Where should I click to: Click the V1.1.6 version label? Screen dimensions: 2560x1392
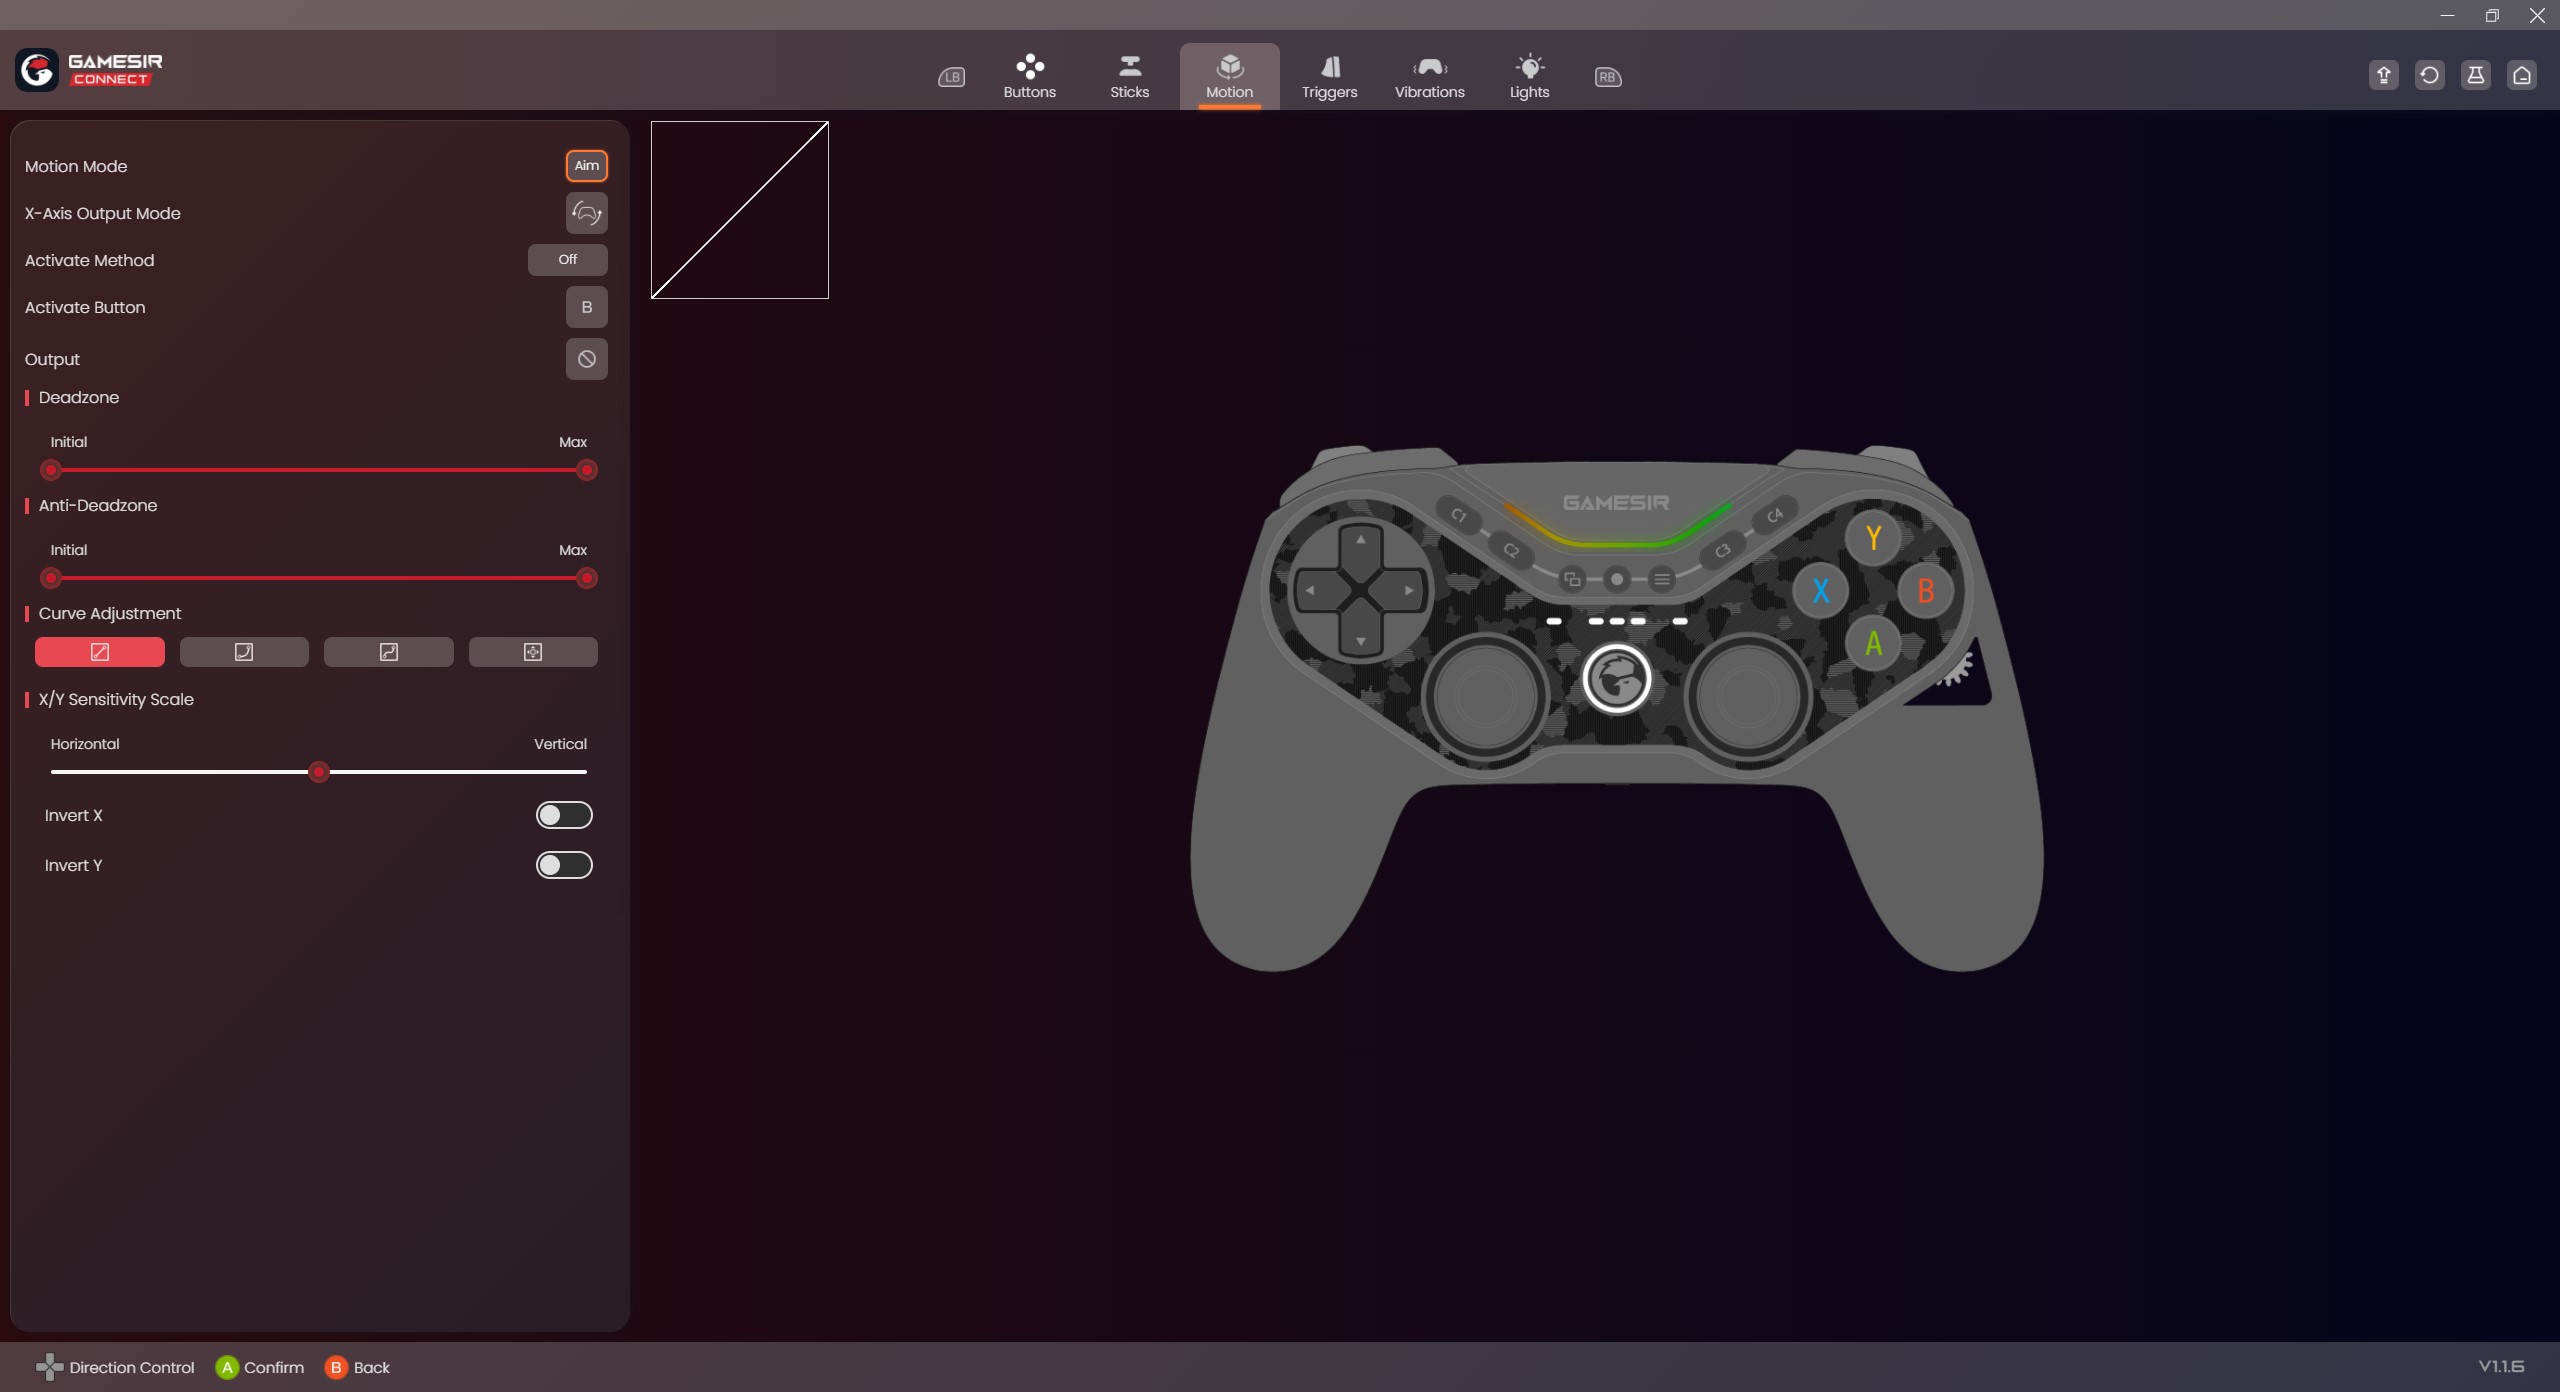2501,1366
